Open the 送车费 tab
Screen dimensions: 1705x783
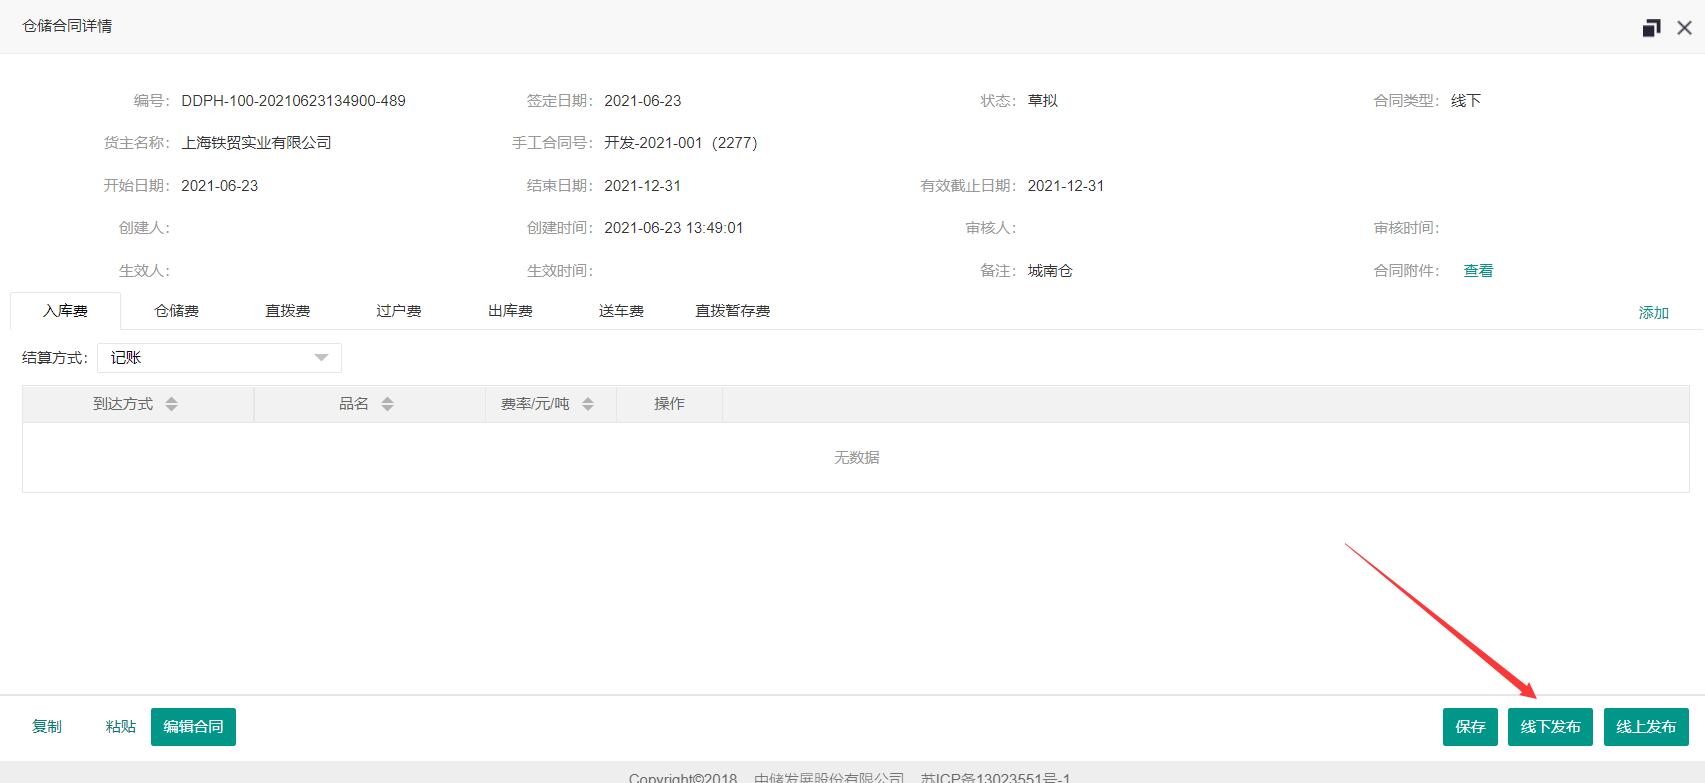(621, 311)
